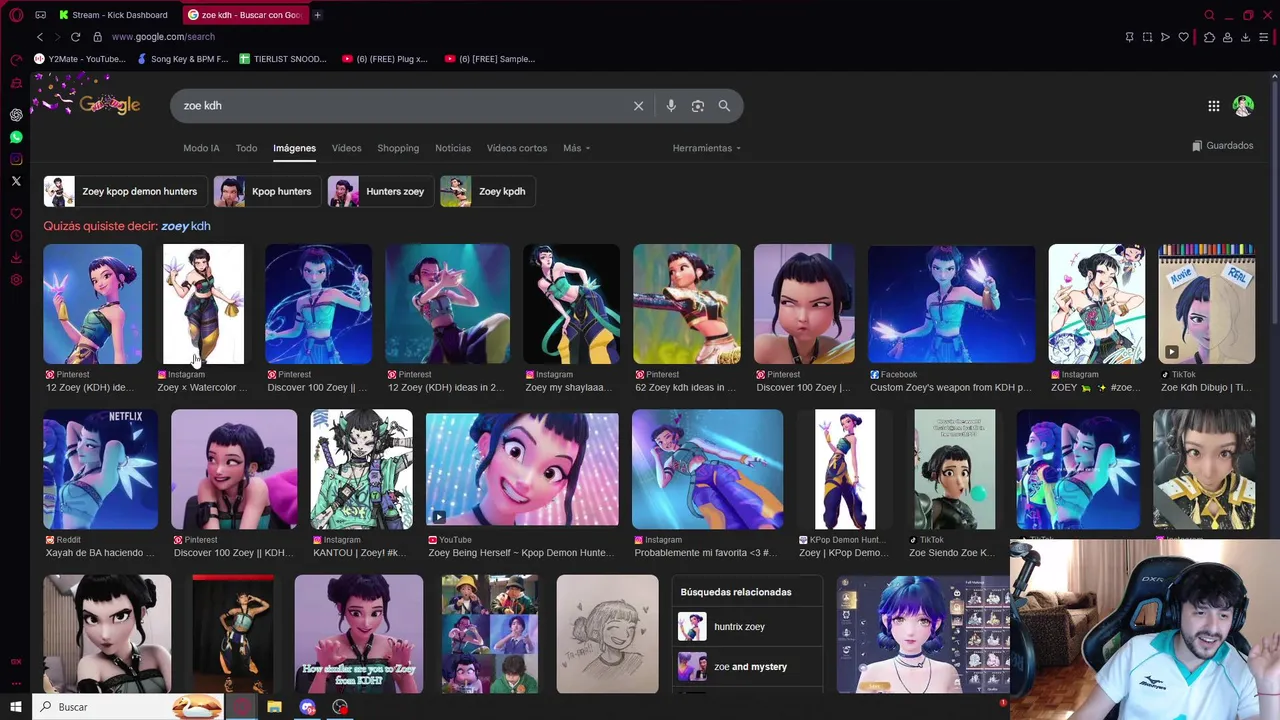This screenshot has width=1280, height=720.
Task: Click the Hunters zoey suggestion chip
Action: 381,191
